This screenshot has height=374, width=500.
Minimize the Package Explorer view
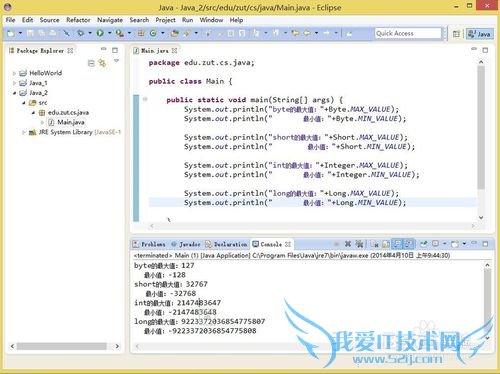pyautogui.click(x=104, y=49)
